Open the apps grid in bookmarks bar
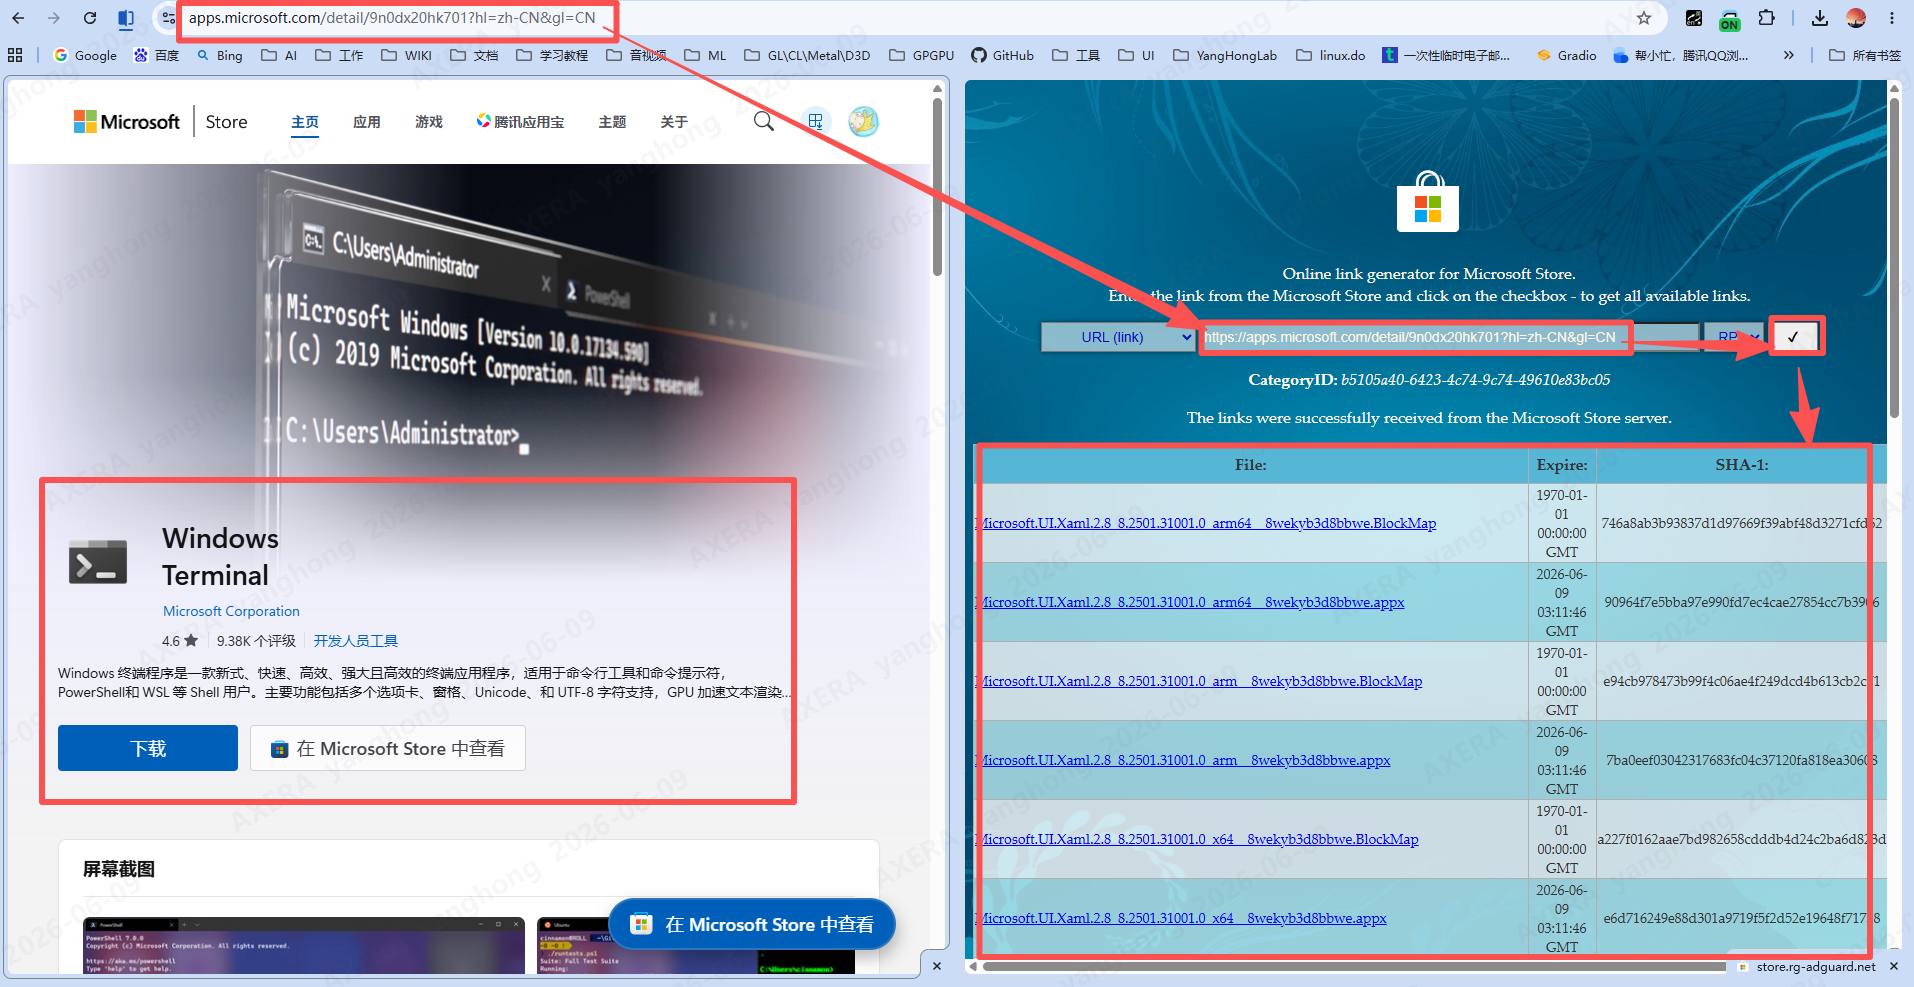The width and height of the screenshot is (1914, 987). point(15,55)
